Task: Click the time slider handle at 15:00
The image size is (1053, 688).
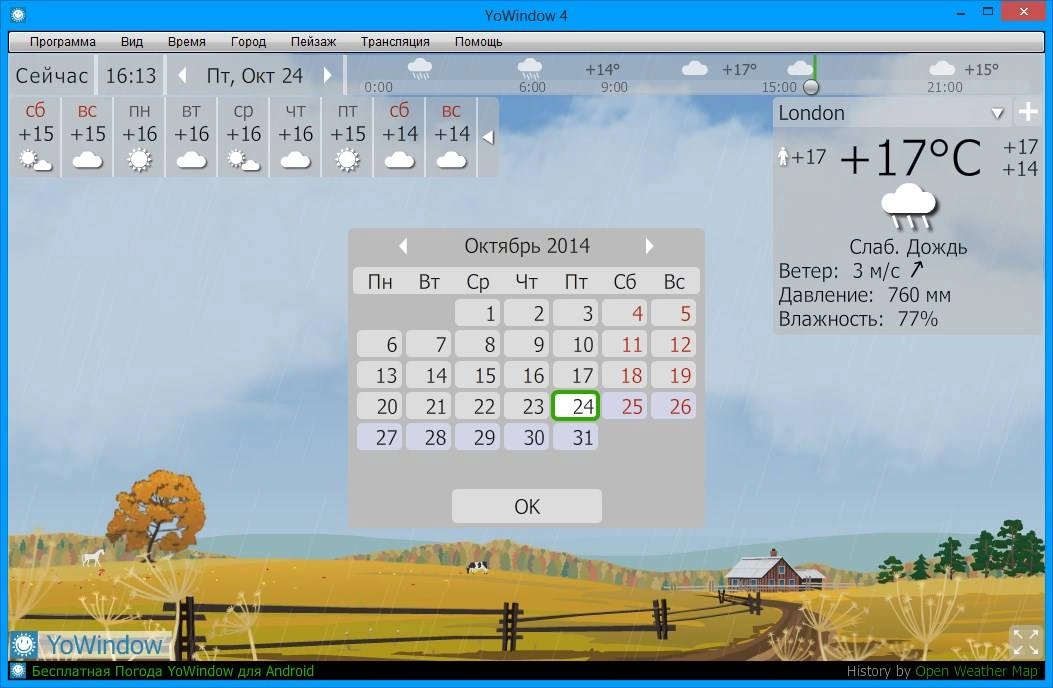Action: [x=811, y=87]
